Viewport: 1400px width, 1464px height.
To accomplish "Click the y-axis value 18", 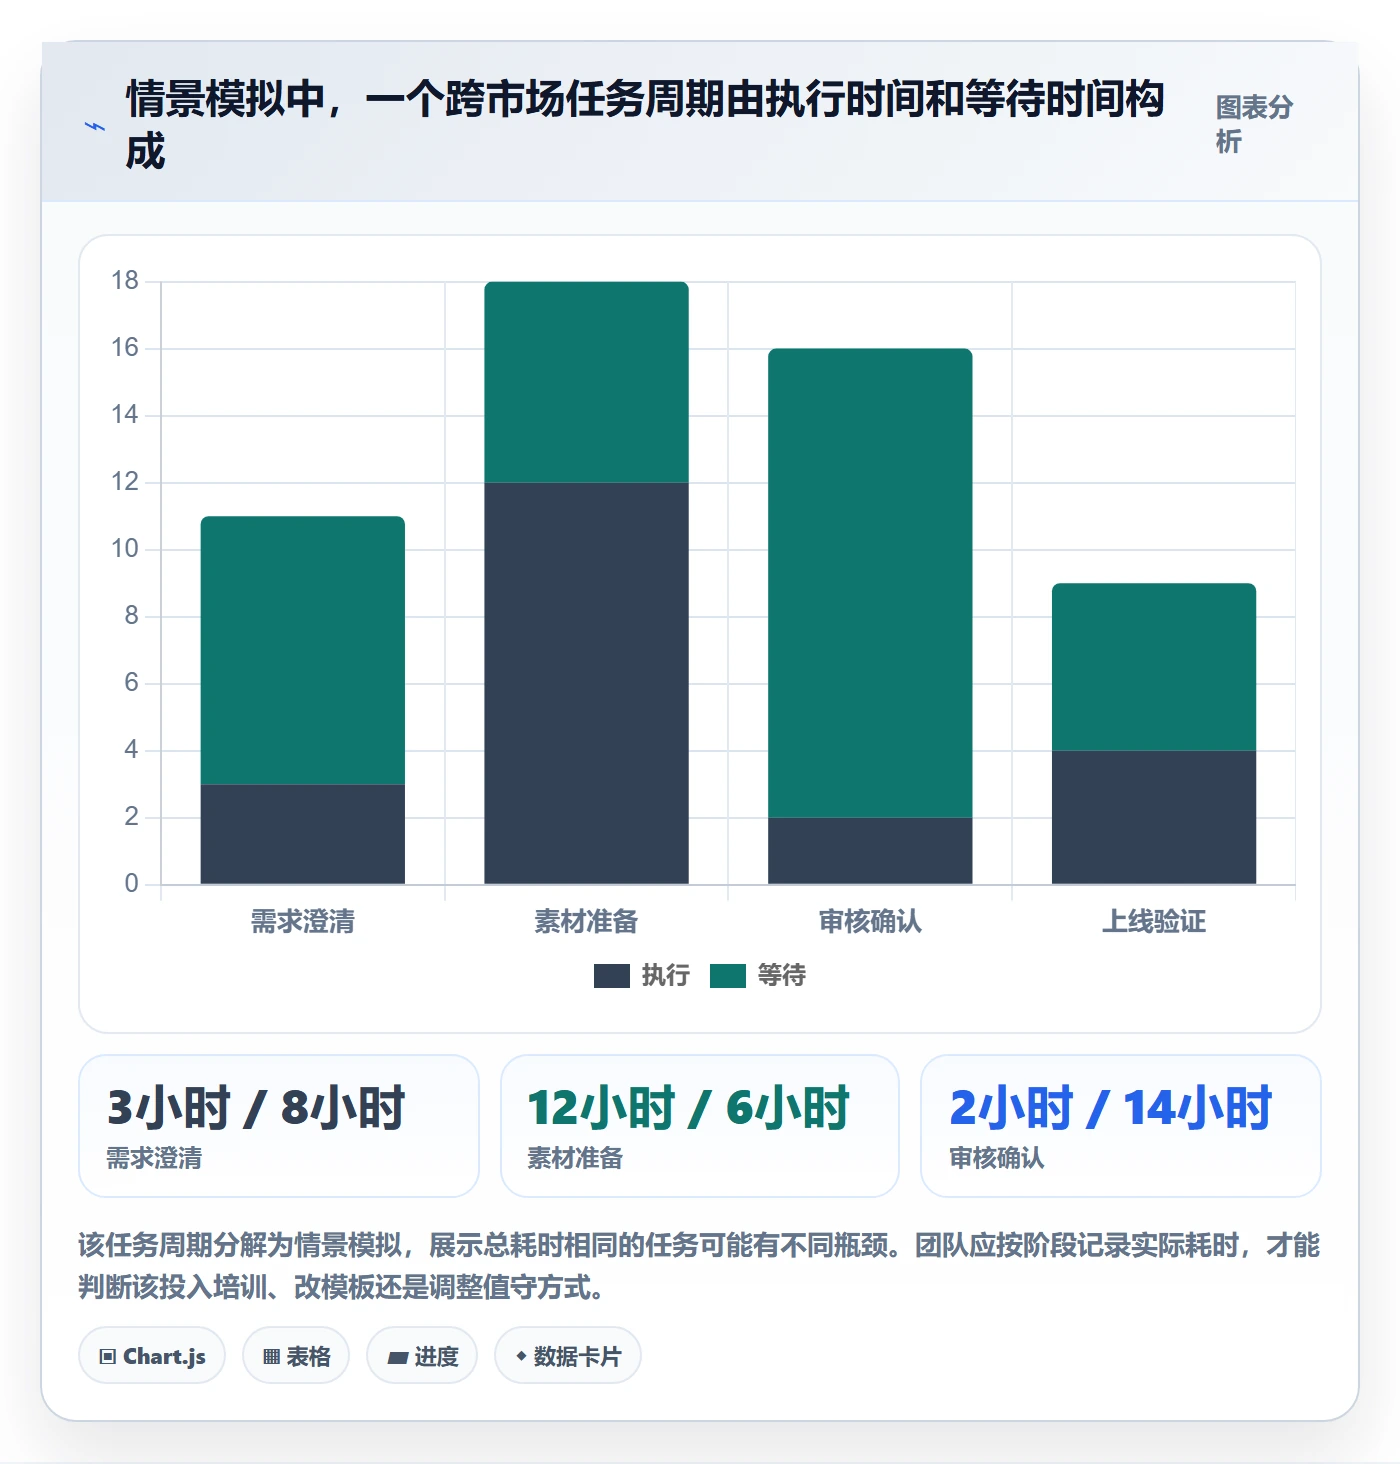I will coord(125,281).
